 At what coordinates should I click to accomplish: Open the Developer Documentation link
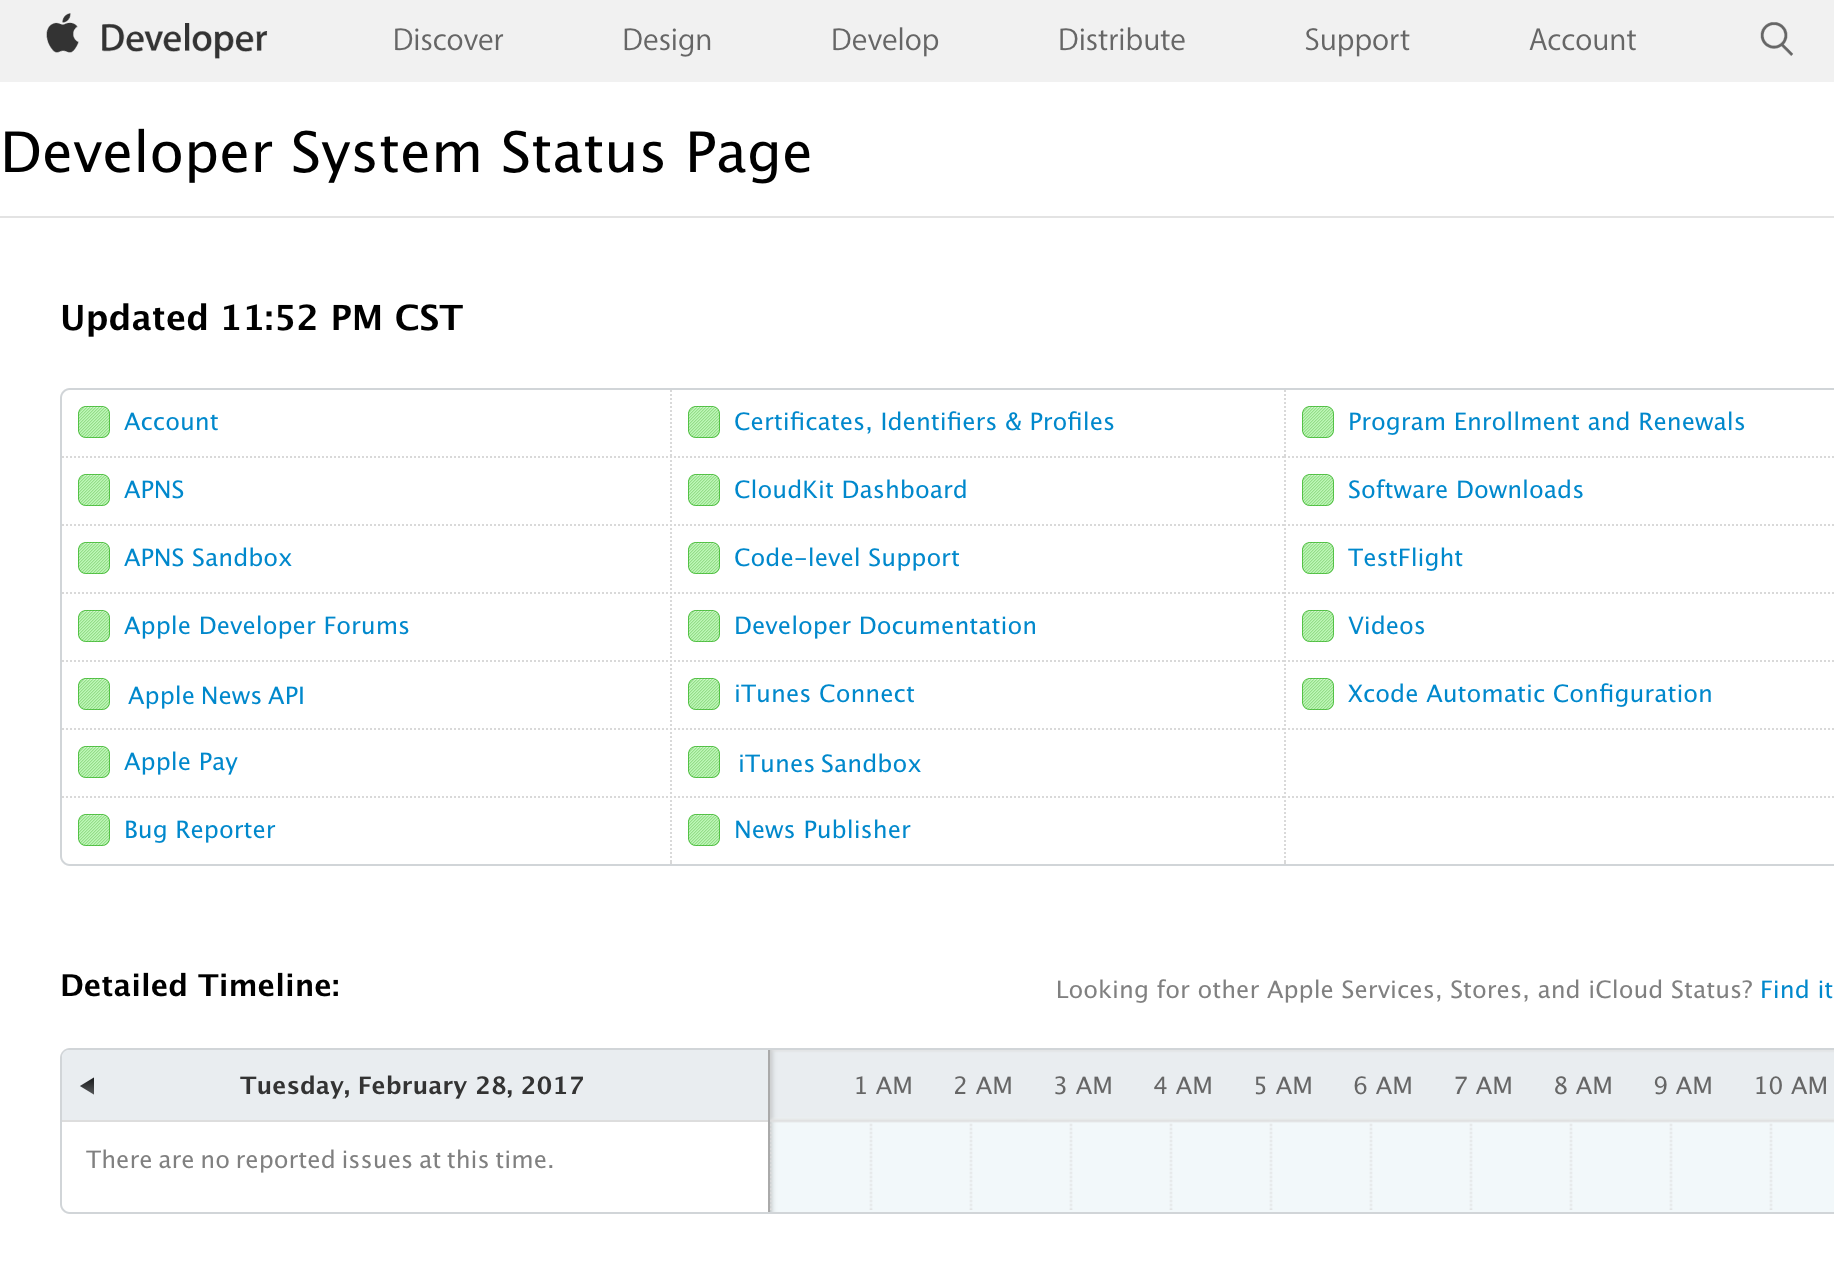886,626
